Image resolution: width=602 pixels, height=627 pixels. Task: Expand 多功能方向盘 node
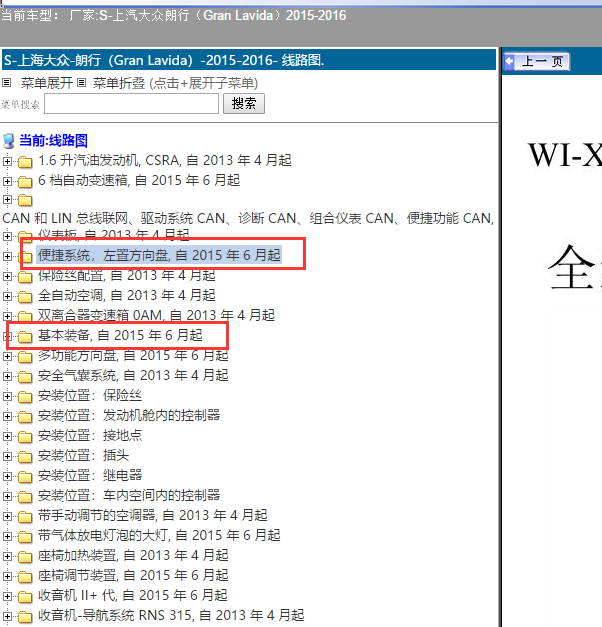coord(7,356)
